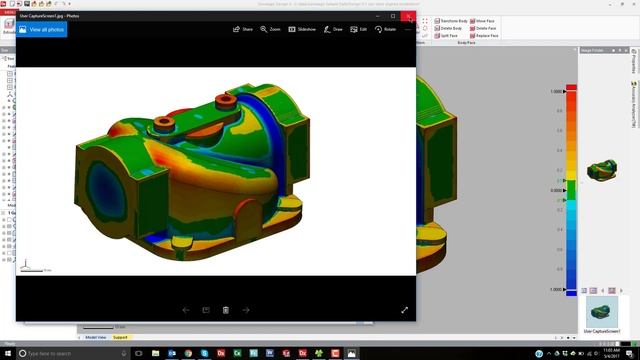Start a Slideshow in Photos
The width and height of the screenshot is (640, 360).
[302, 29]
